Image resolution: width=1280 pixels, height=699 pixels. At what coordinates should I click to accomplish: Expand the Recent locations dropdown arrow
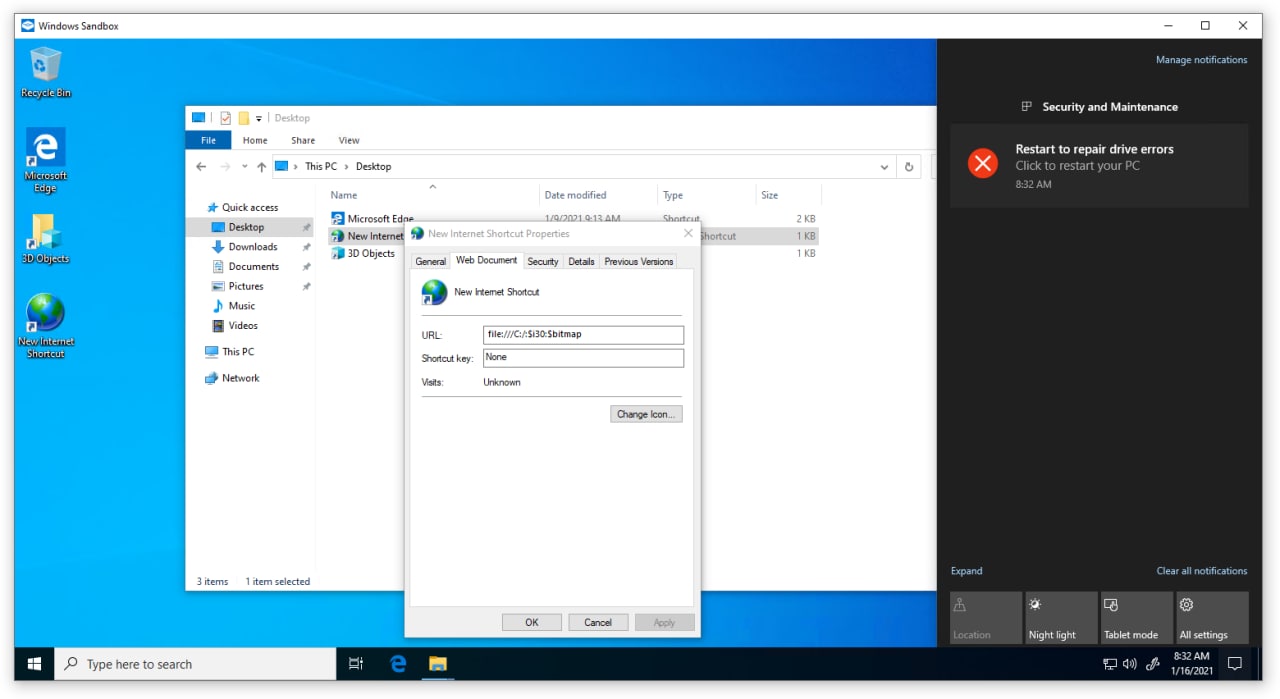(x=244, y=167)
